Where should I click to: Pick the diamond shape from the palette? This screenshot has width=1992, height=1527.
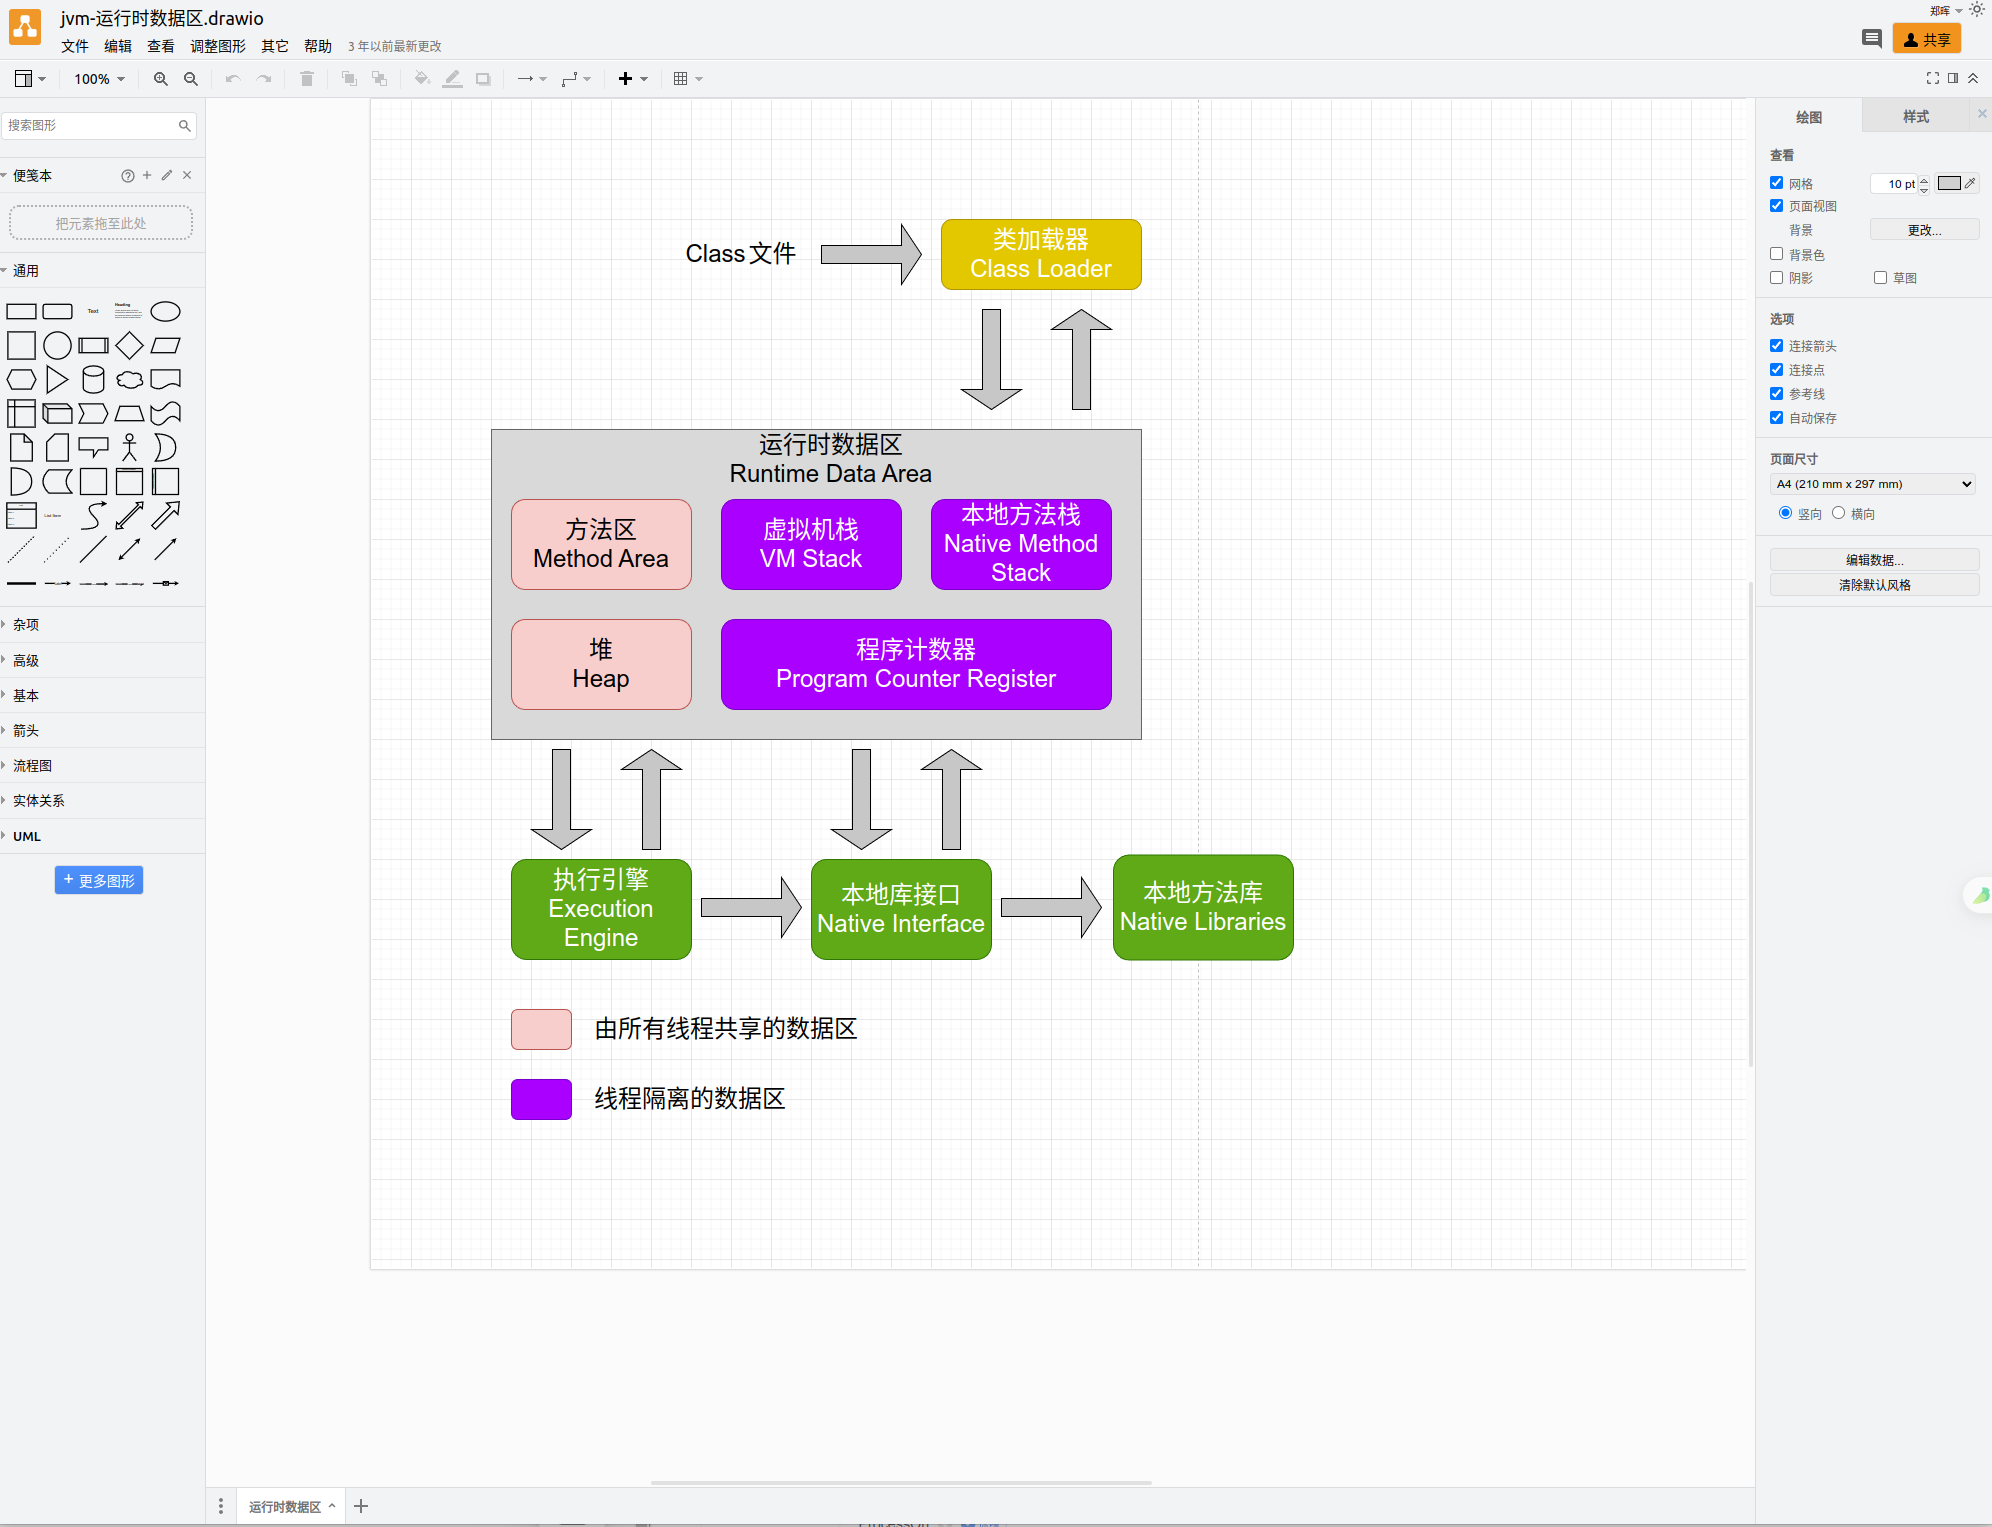[129, 346]
